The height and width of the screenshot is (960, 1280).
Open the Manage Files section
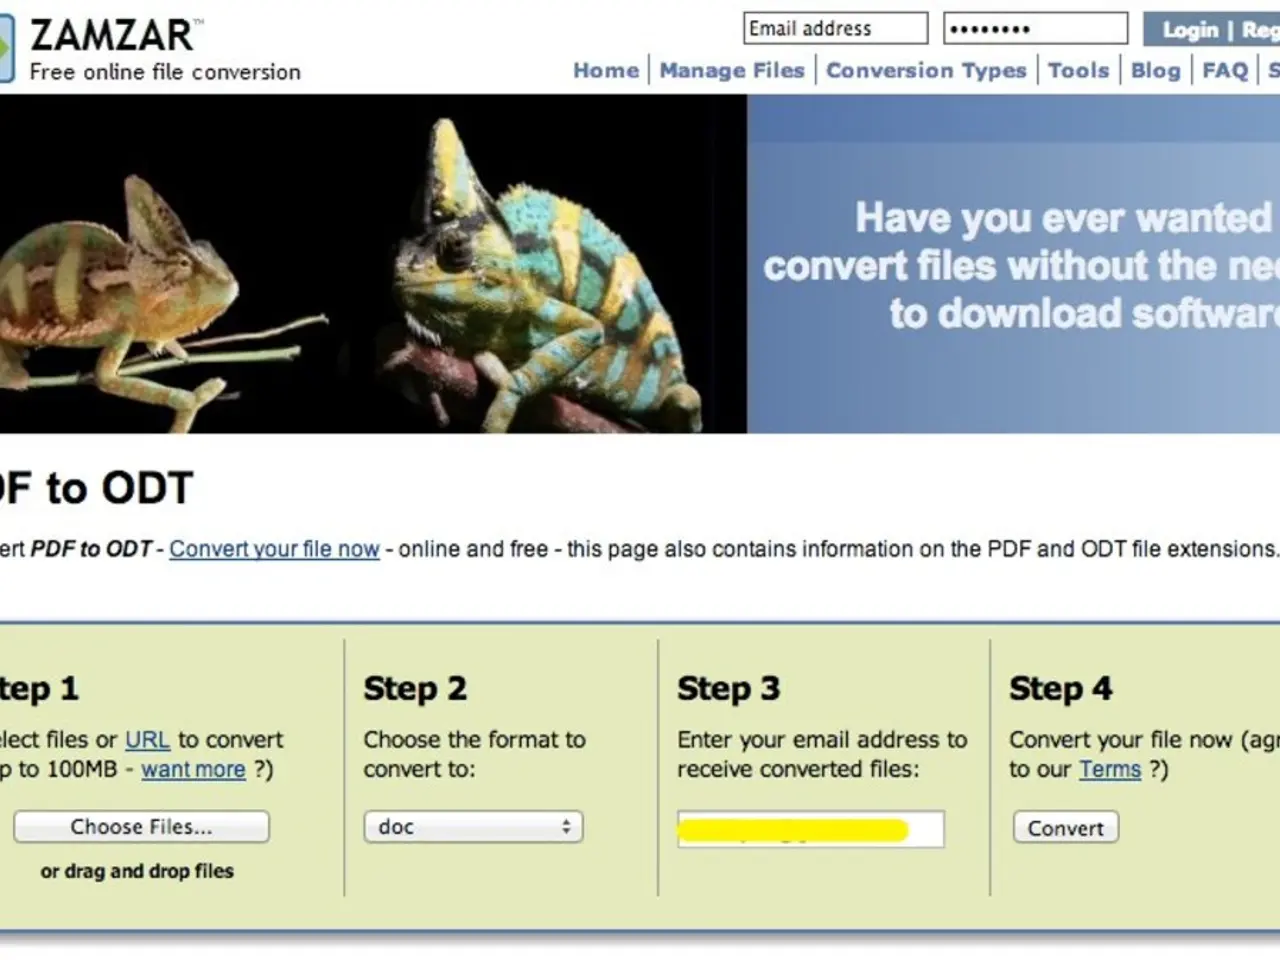(x=731, y=70)
